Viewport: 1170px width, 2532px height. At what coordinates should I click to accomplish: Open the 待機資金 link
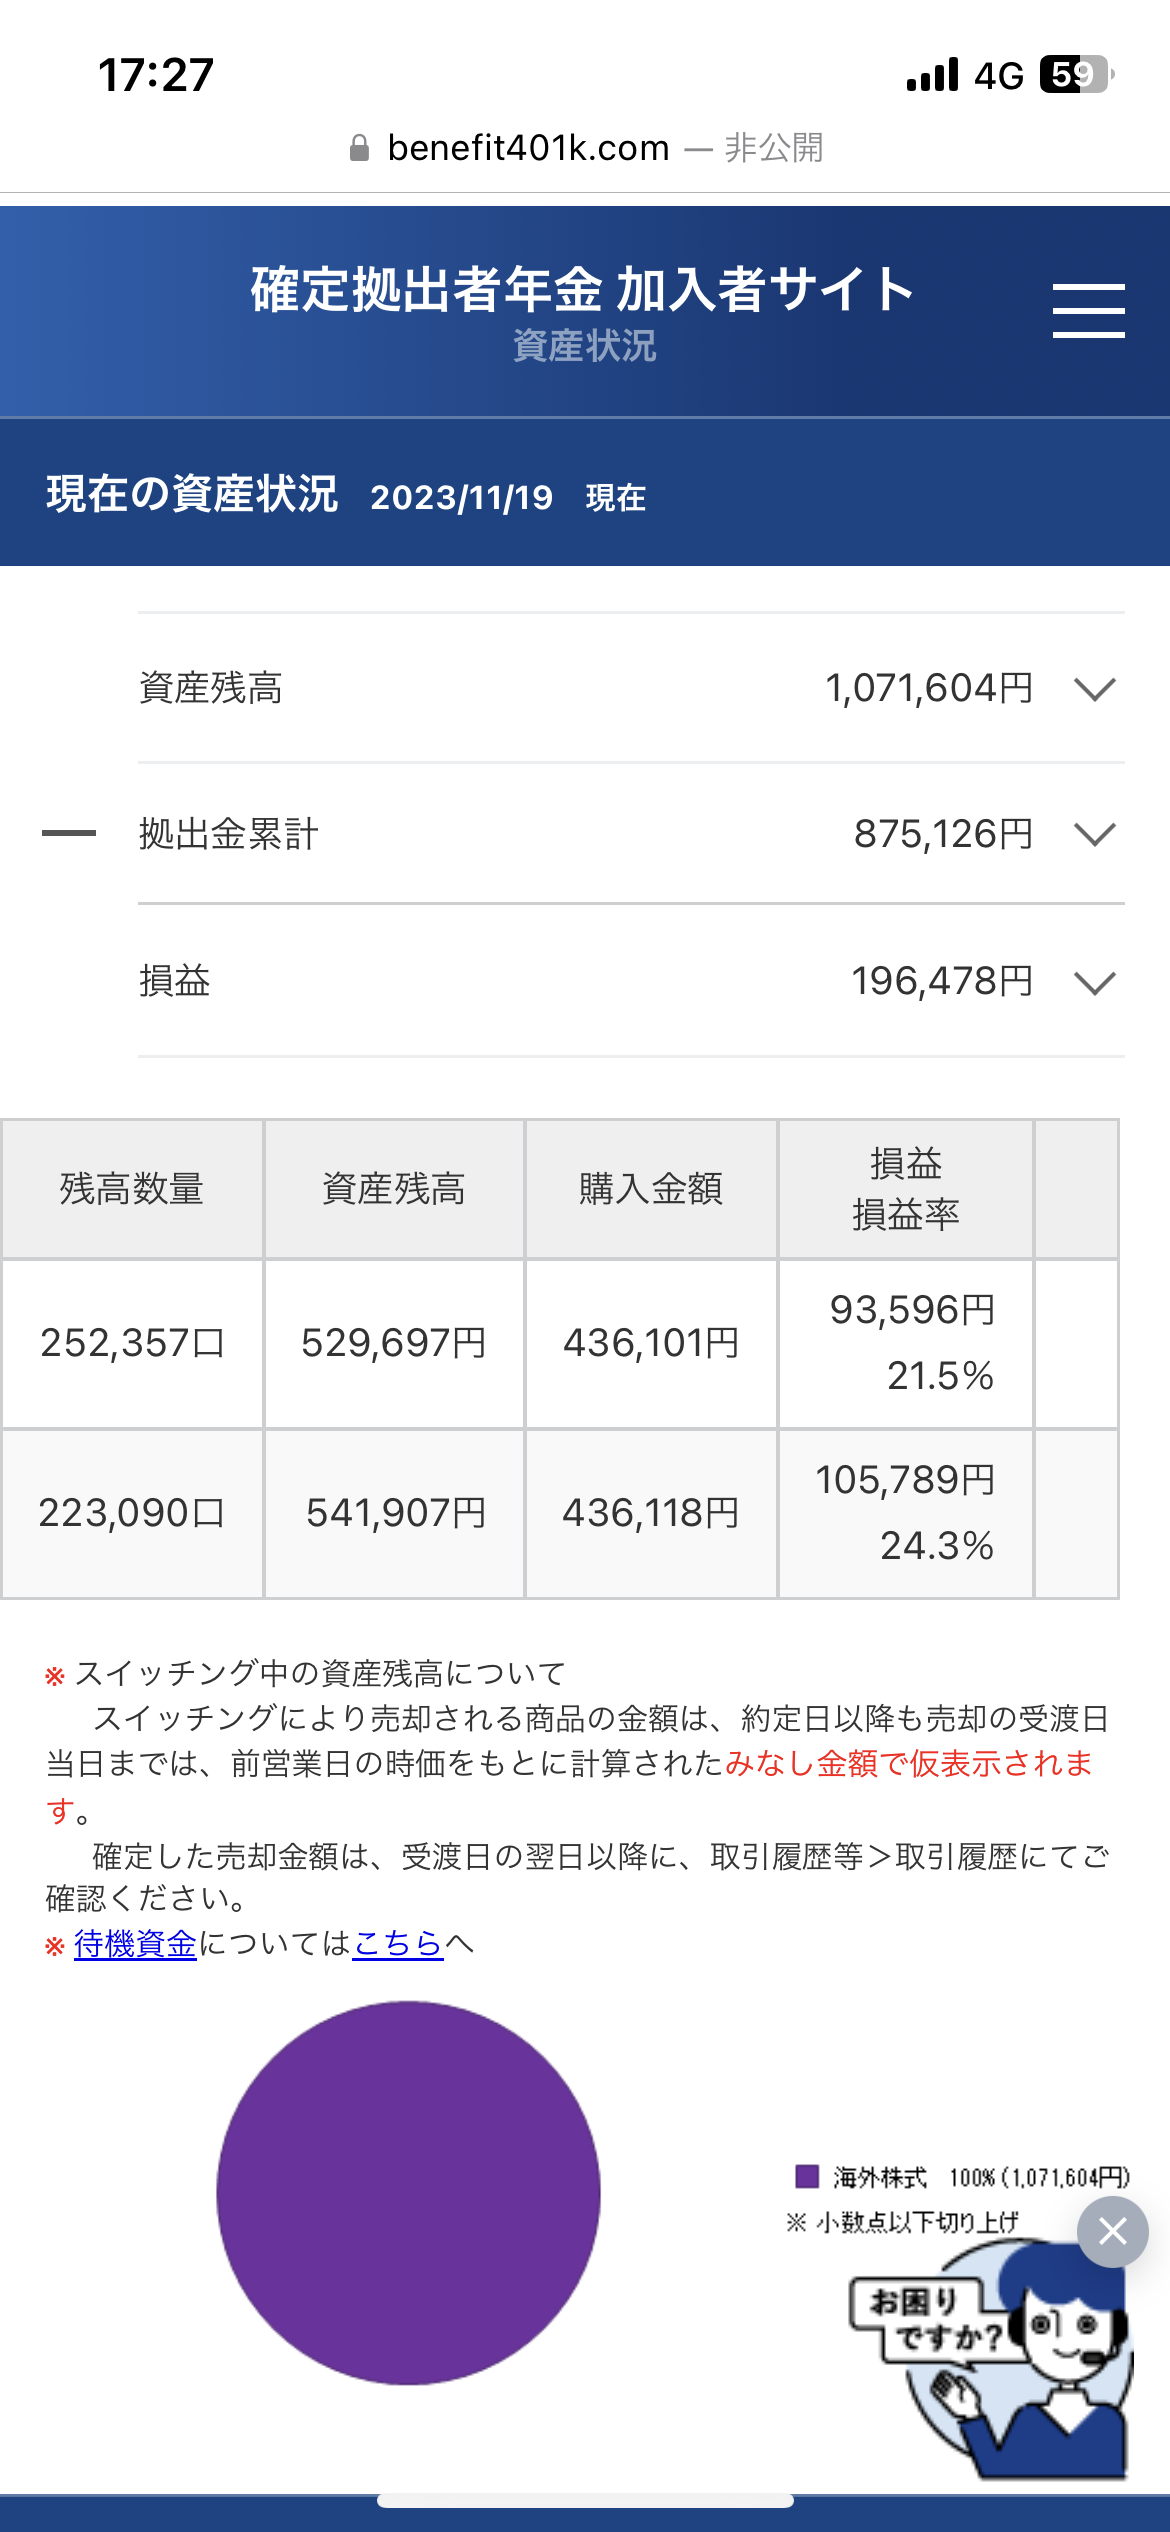(x=135, y=1944)
